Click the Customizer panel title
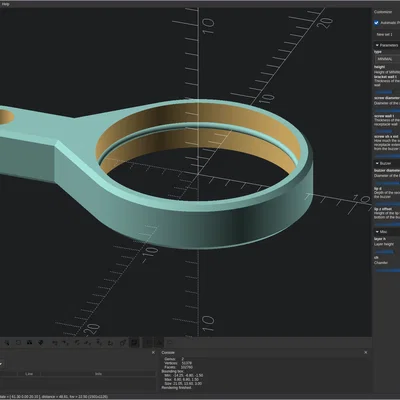Viewport: 400px width, 400px height. [383, 12]
